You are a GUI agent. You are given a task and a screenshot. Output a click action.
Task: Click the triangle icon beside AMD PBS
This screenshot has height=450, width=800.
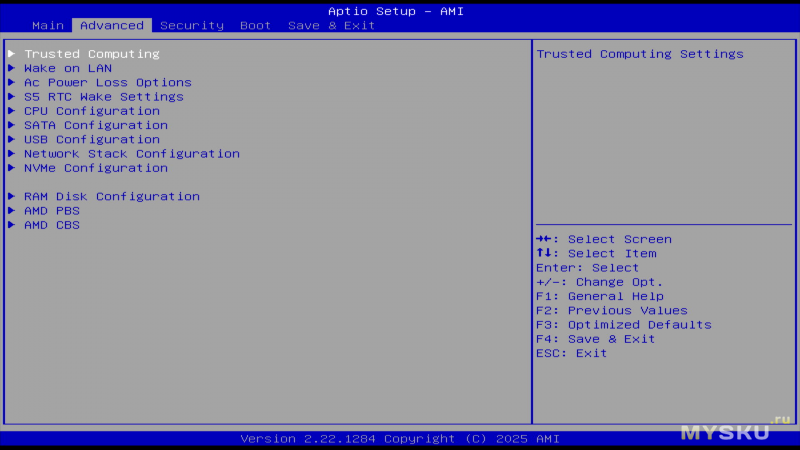[x=12, y=211]
